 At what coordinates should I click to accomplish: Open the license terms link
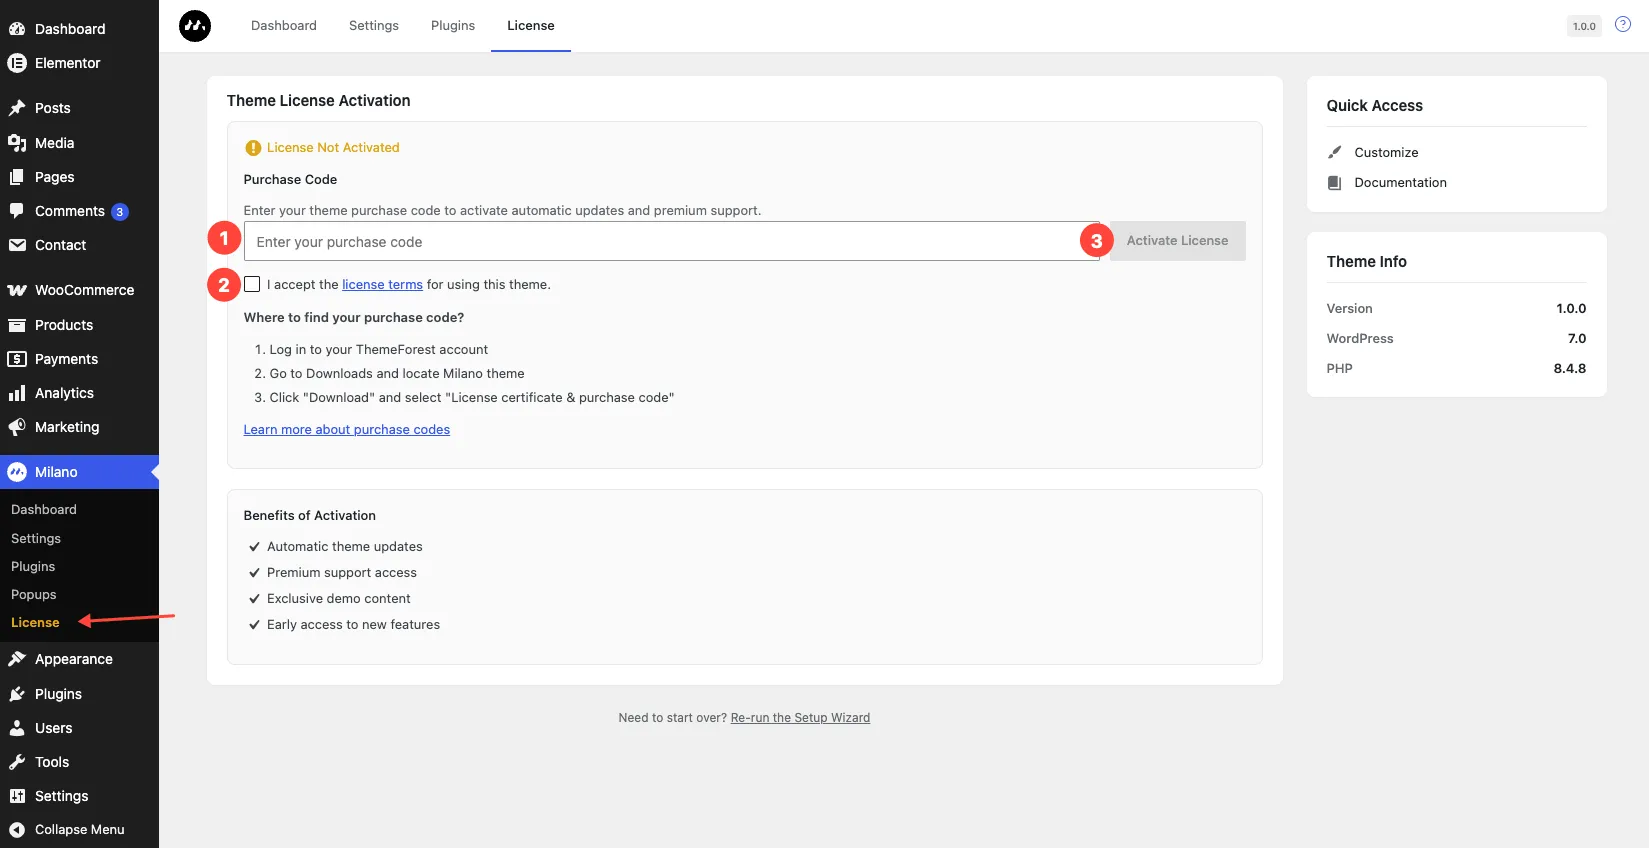(382, 285)
